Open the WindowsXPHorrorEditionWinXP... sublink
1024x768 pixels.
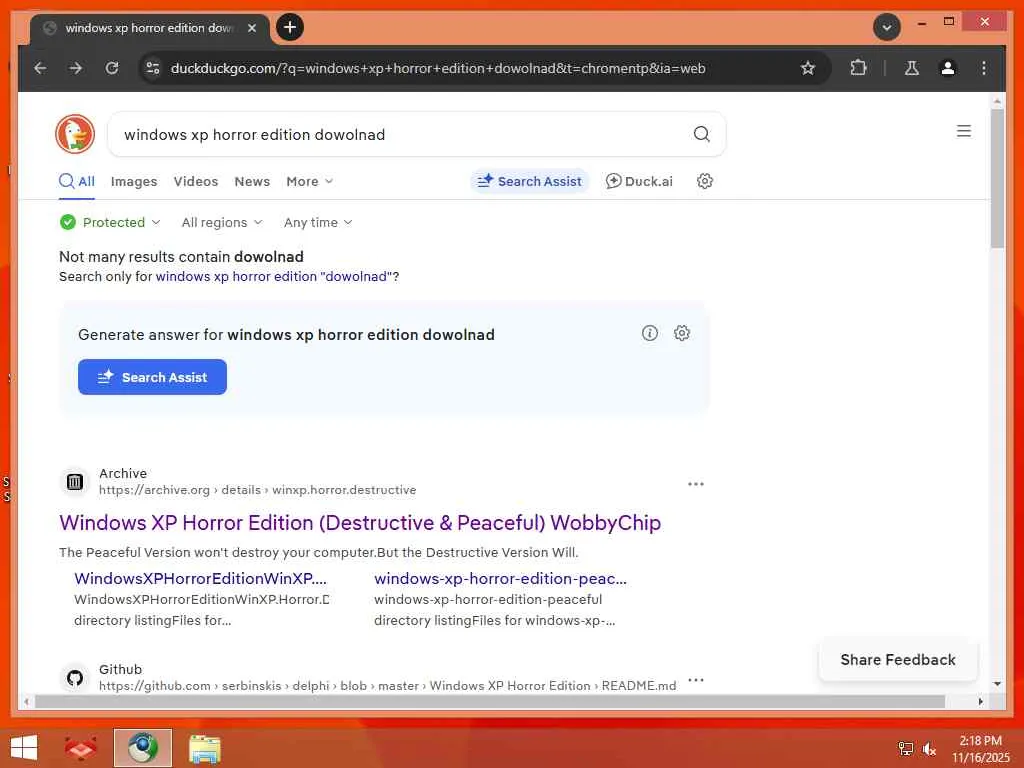pyautogui.click(x=200, y=578)
